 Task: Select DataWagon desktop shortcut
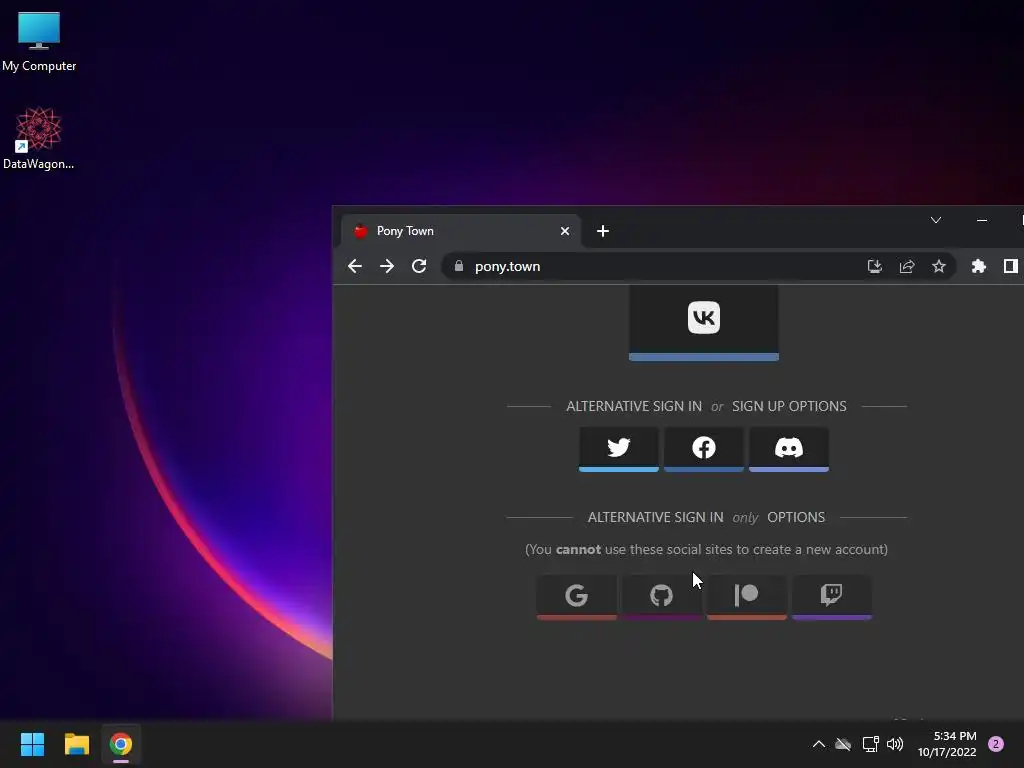tap(39, 138)
